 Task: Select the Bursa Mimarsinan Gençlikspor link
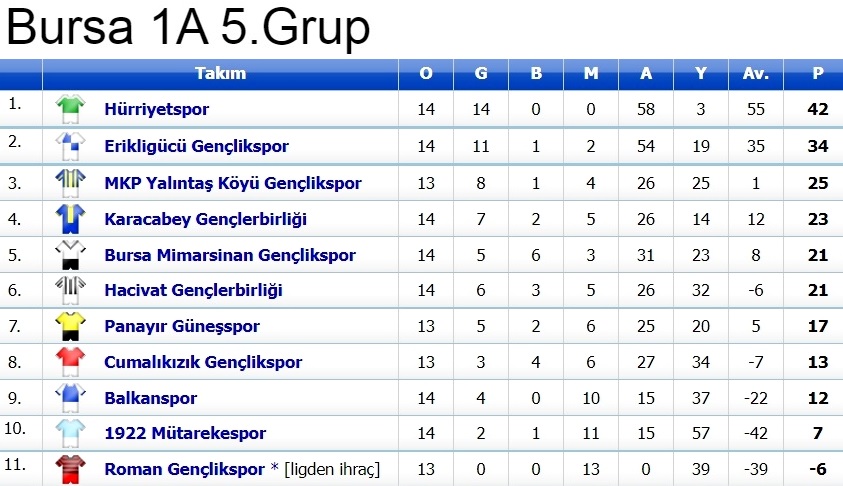coord(230,255)
